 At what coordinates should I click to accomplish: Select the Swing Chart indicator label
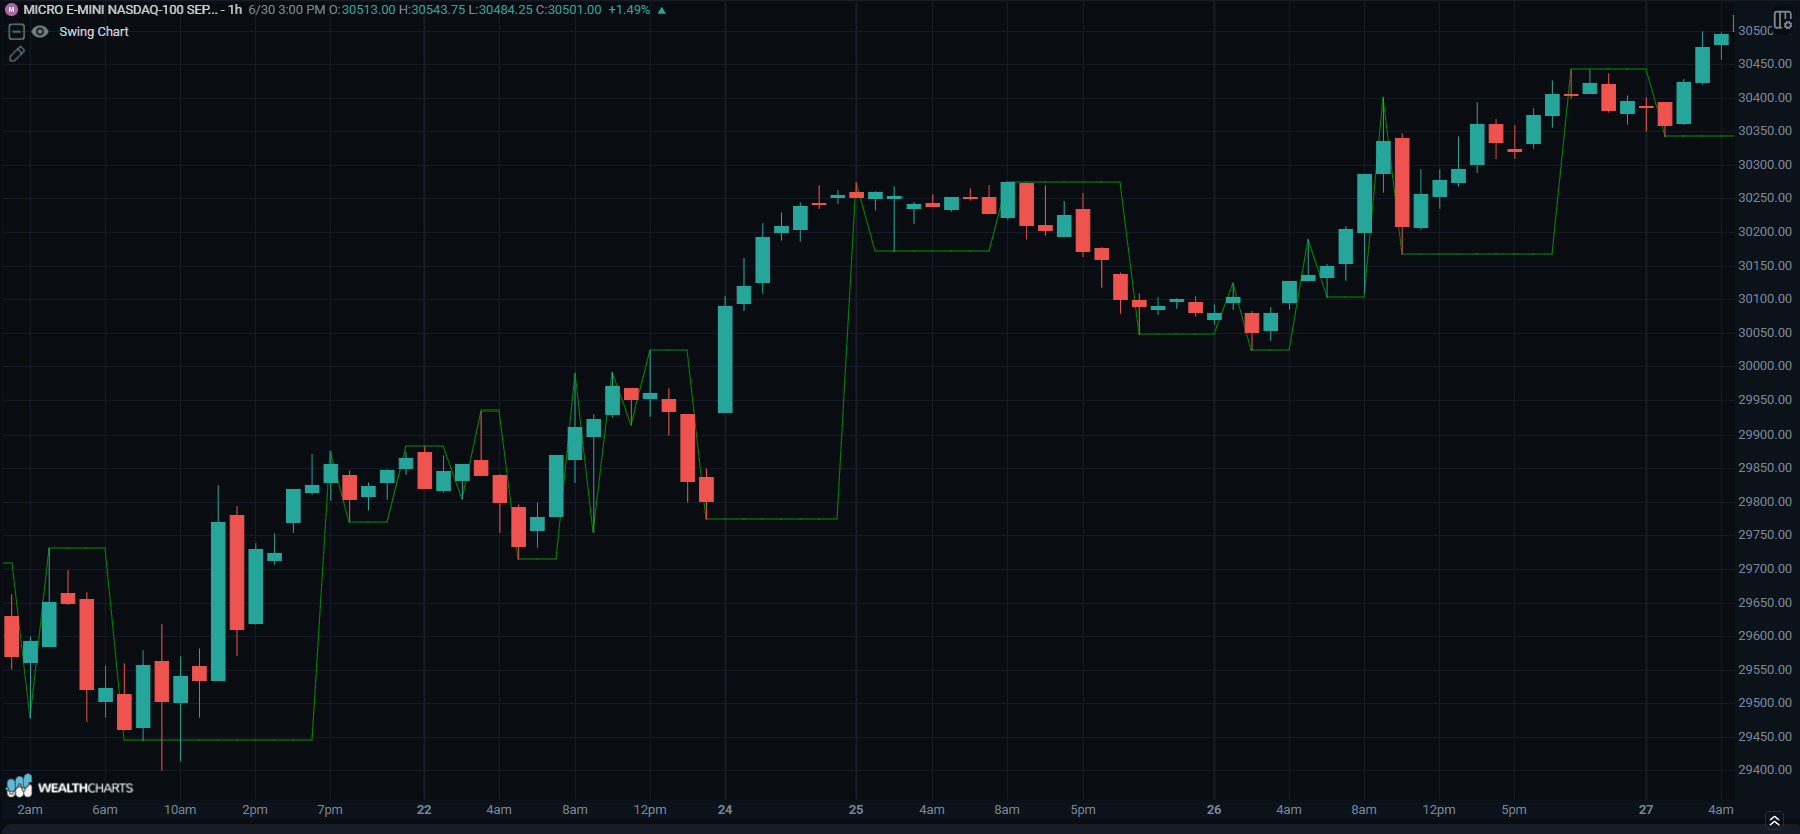tap(94, 32)
